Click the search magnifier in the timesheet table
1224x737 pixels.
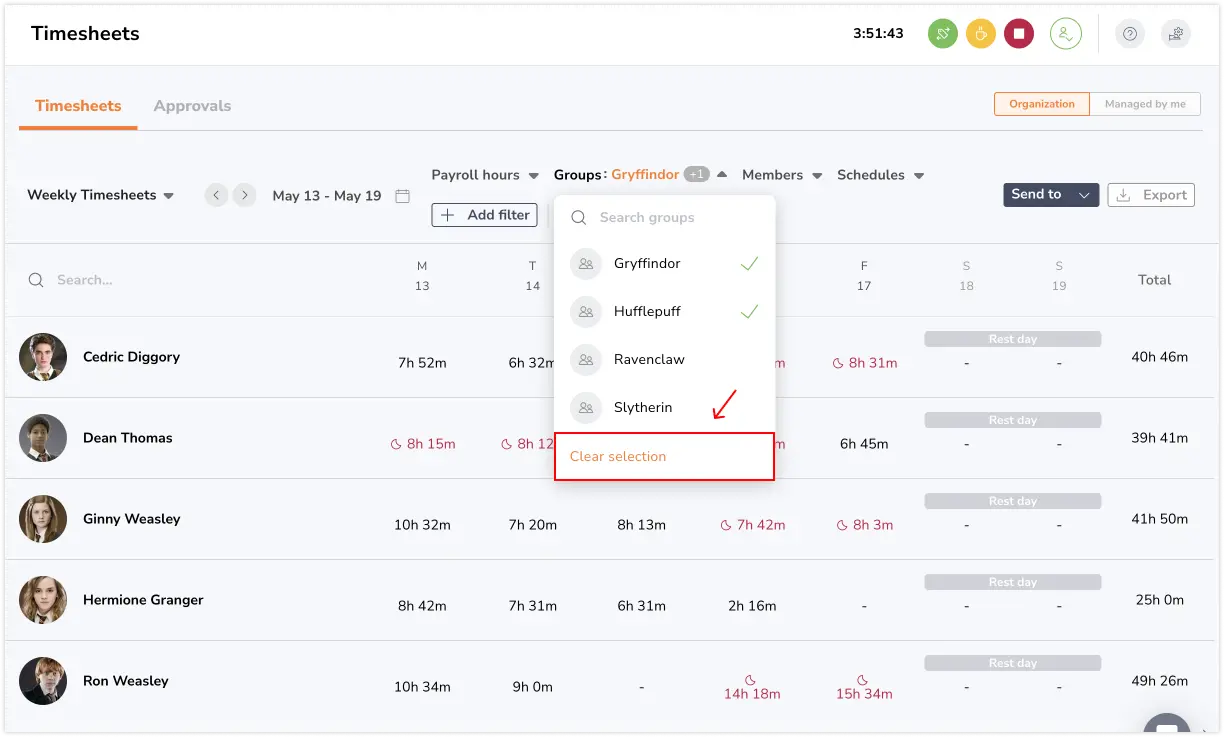pos(36,280)
